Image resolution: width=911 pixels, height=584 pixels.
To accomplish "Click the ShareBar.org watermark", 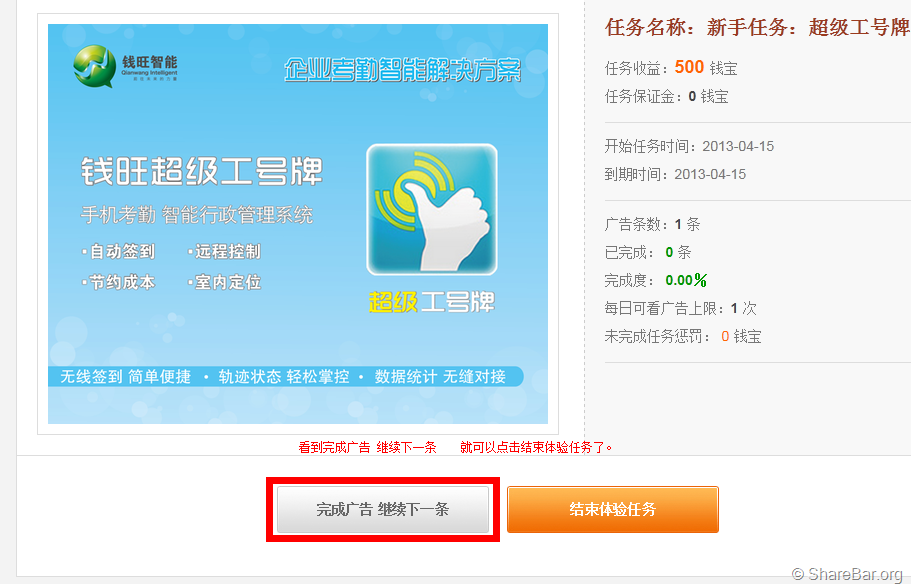I will [x=848, y=574].
